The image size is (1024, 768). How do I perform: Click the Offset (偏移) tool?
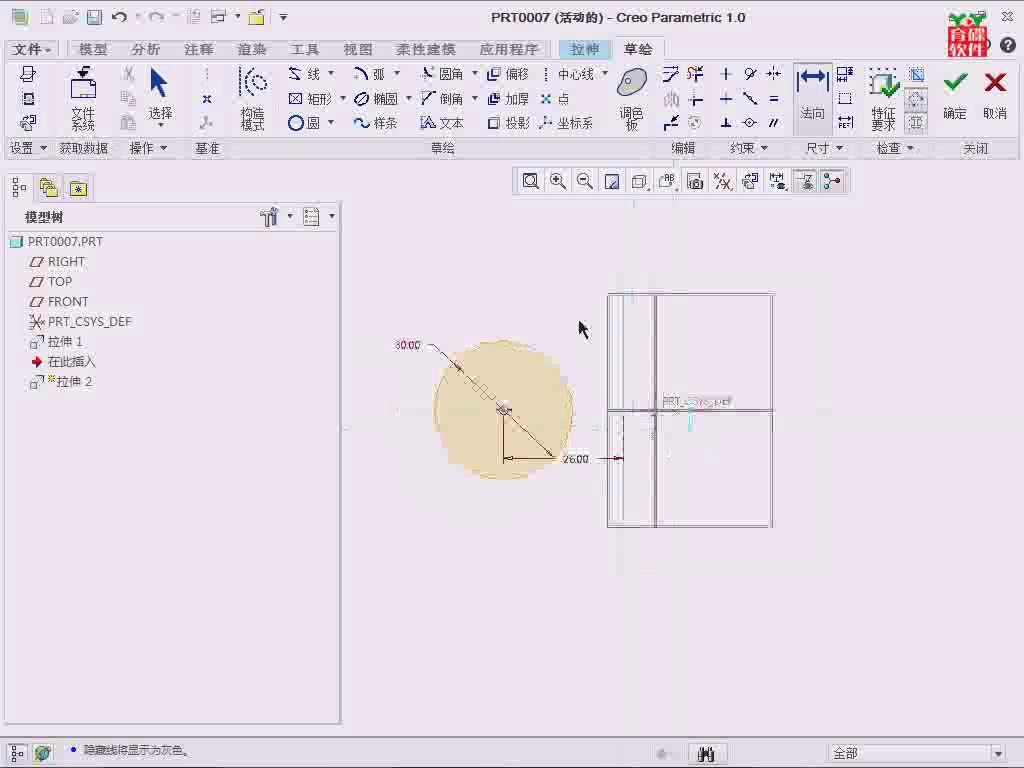pyautogui.click(x=508, y=74)
